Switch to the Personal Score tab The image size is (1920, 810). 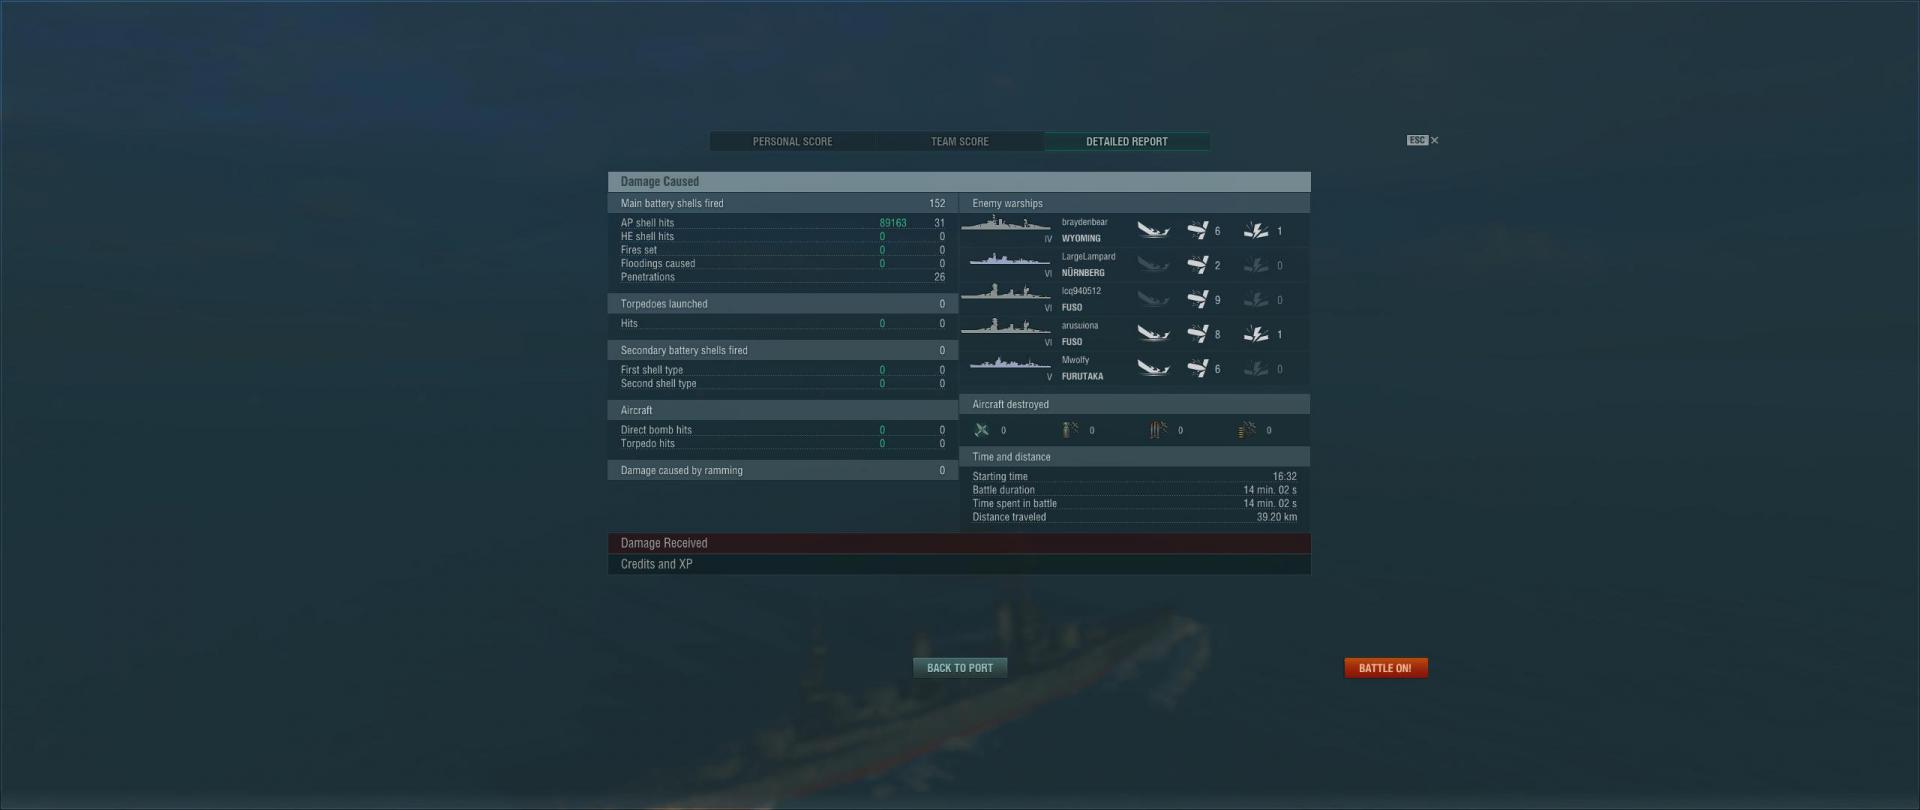click(x=792, y=142)
